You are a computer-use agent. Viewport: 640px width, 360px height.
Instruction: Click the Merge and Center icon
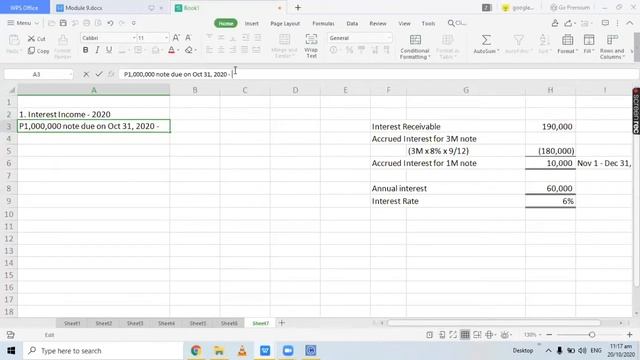point(284,40)
